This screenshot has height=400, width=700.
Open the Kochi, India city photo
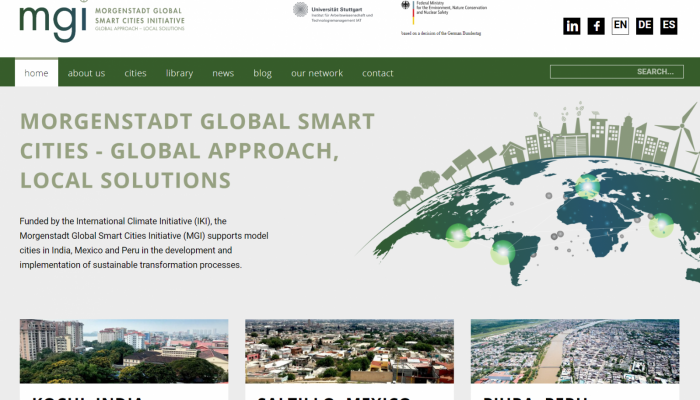coord(124,351)
